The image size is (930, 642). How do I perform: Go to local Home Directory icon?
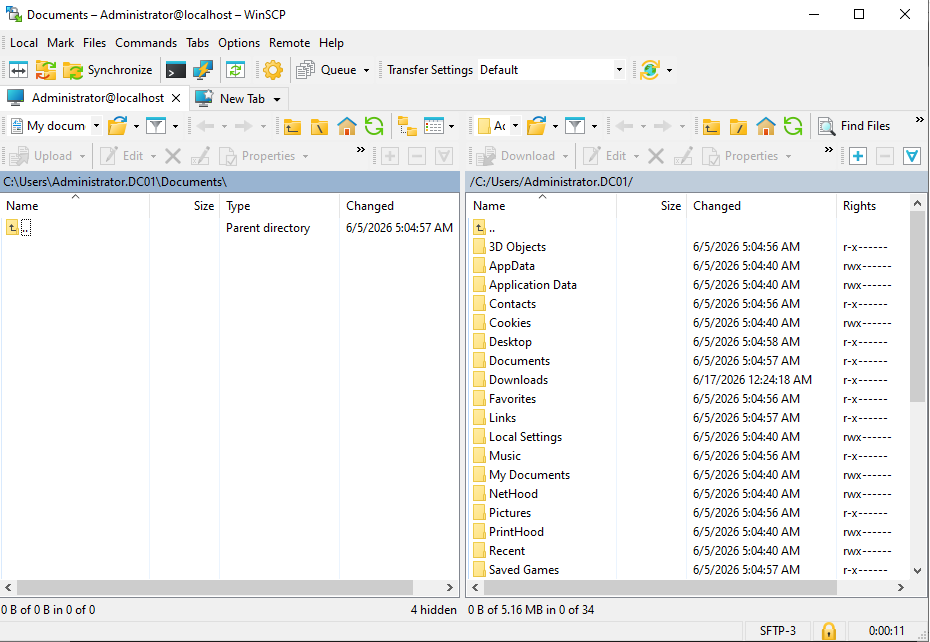(346, 126)
